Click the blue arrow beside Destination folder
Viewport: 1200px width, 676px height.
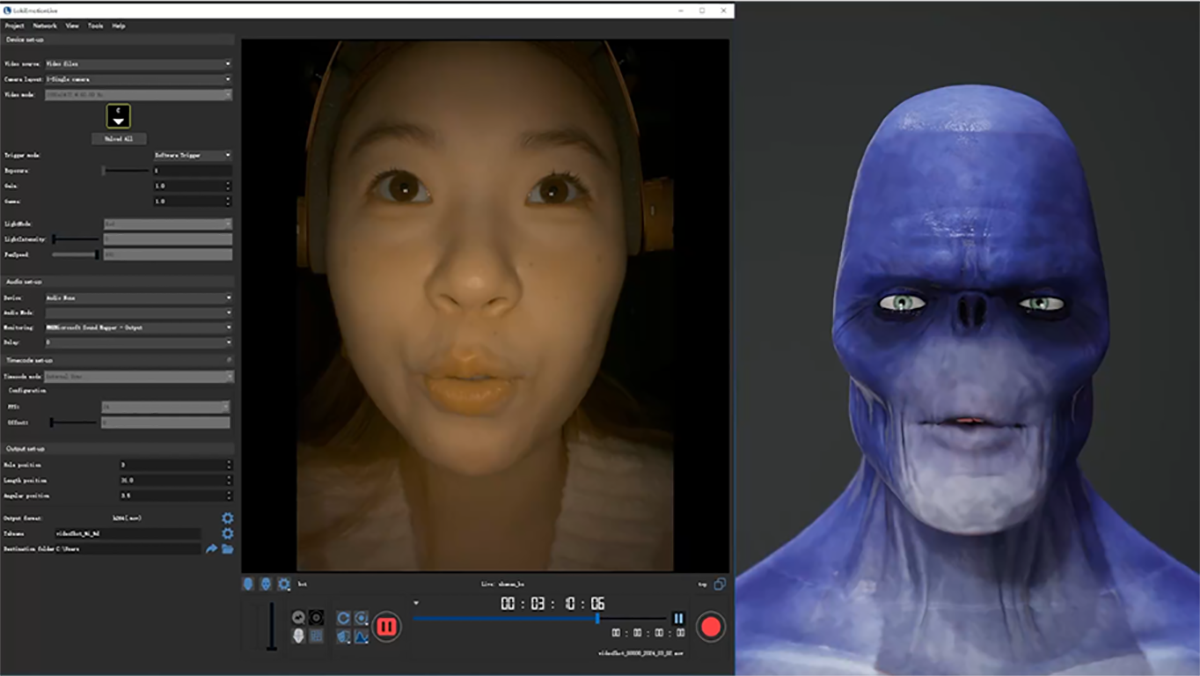(212, 549)
